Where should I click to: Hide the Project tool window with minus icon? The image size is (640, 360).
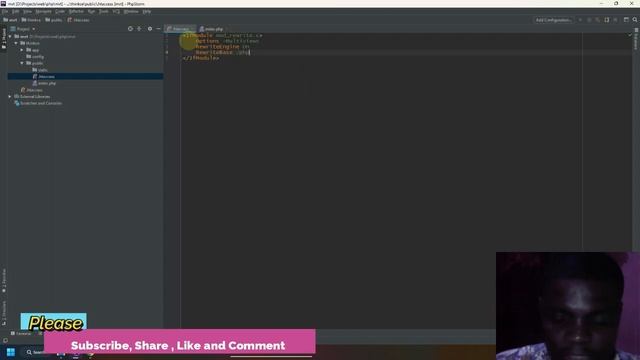(x=158, y=29)
